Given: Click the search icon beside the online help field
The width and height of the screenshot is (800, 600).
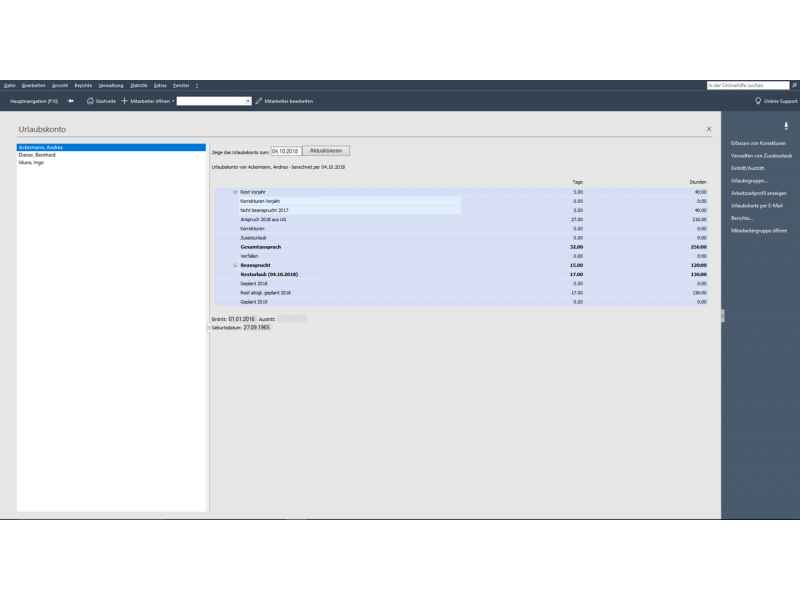Looking at the screenshot, I should click(x=794, y=86).
